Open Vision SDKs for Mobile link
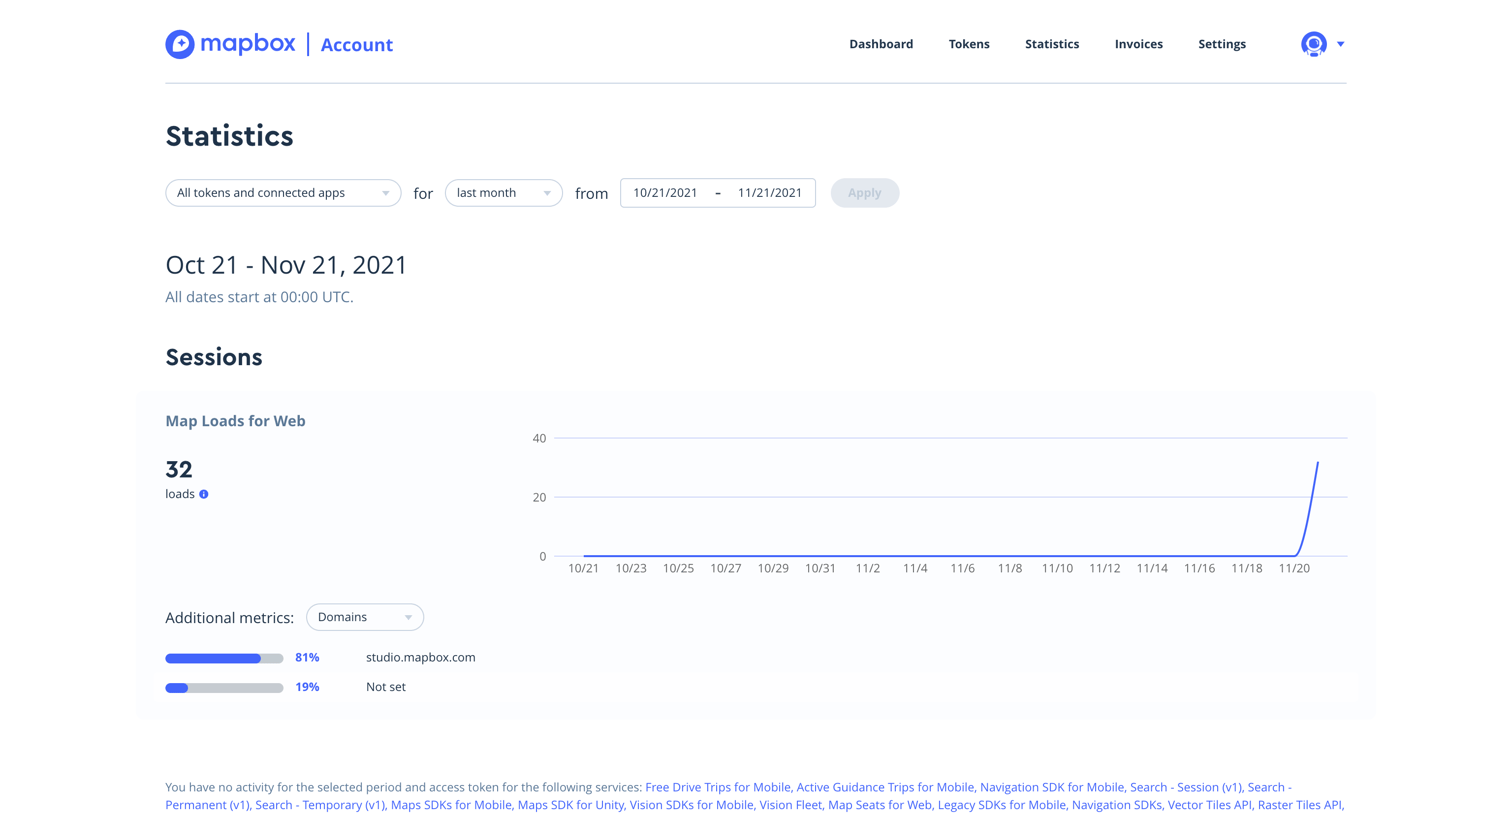 point(691,805)
